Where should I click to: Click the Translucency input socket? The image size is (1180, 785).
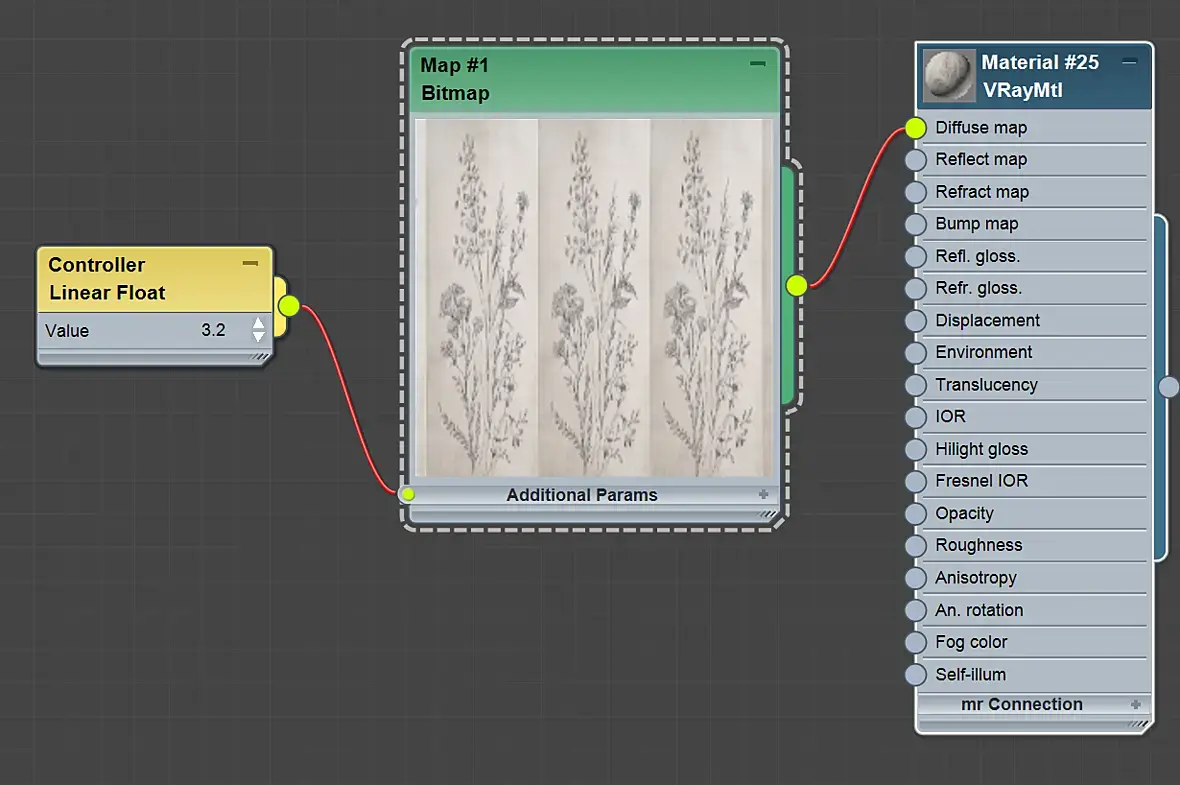click(x=915, y=385)
